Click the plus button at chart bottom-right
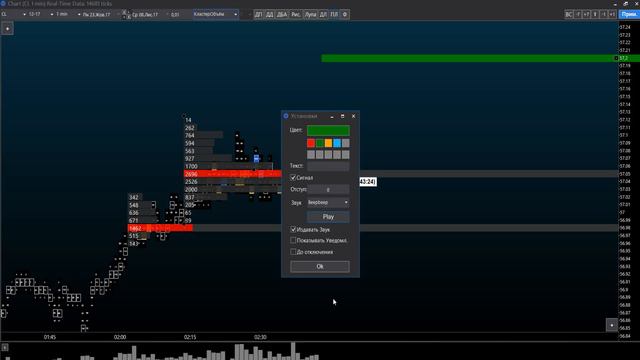The image size is (640, 360). 611,325
